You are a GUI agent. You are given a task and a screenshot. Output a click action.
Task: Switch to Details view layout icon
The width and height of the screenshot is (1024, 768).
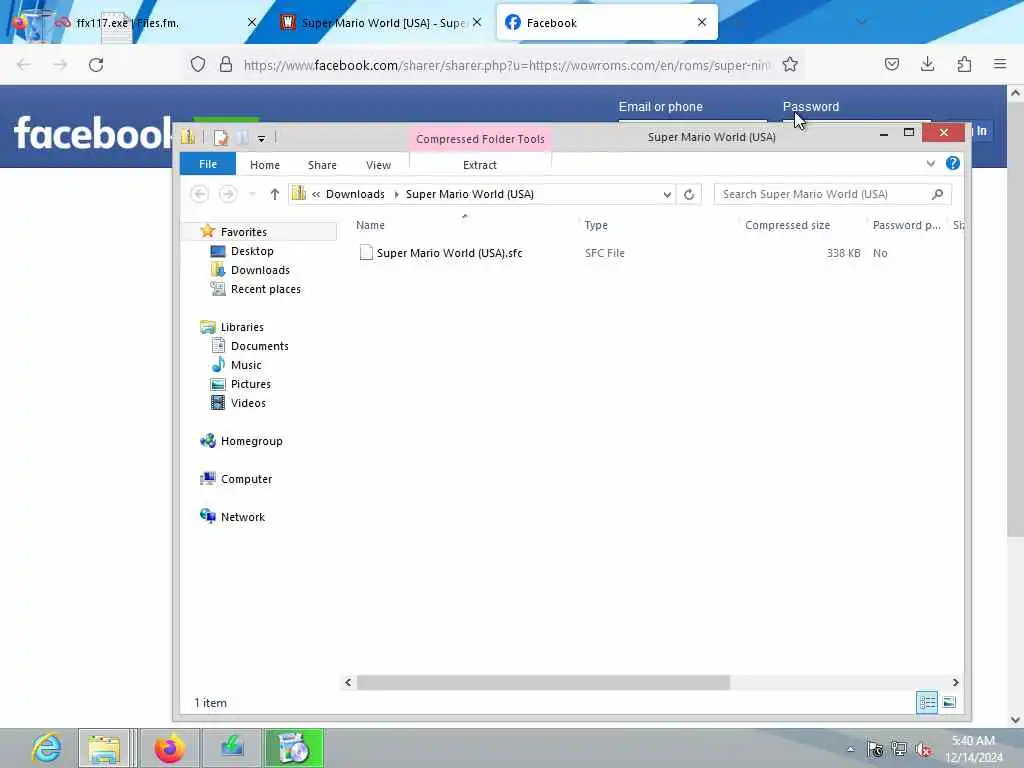(927, 703)
